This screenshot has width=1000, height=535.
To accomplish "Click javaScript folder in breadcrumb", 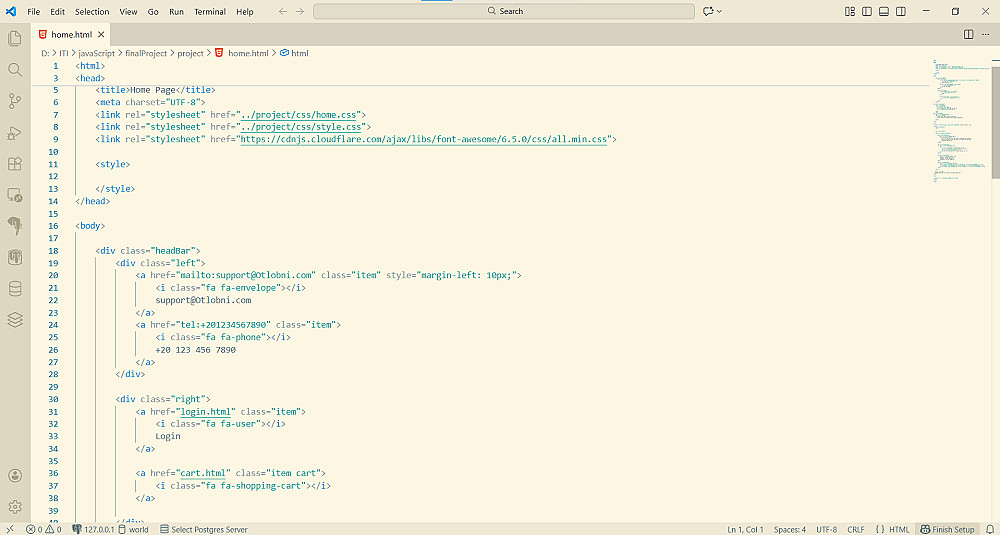I will 96,54.
